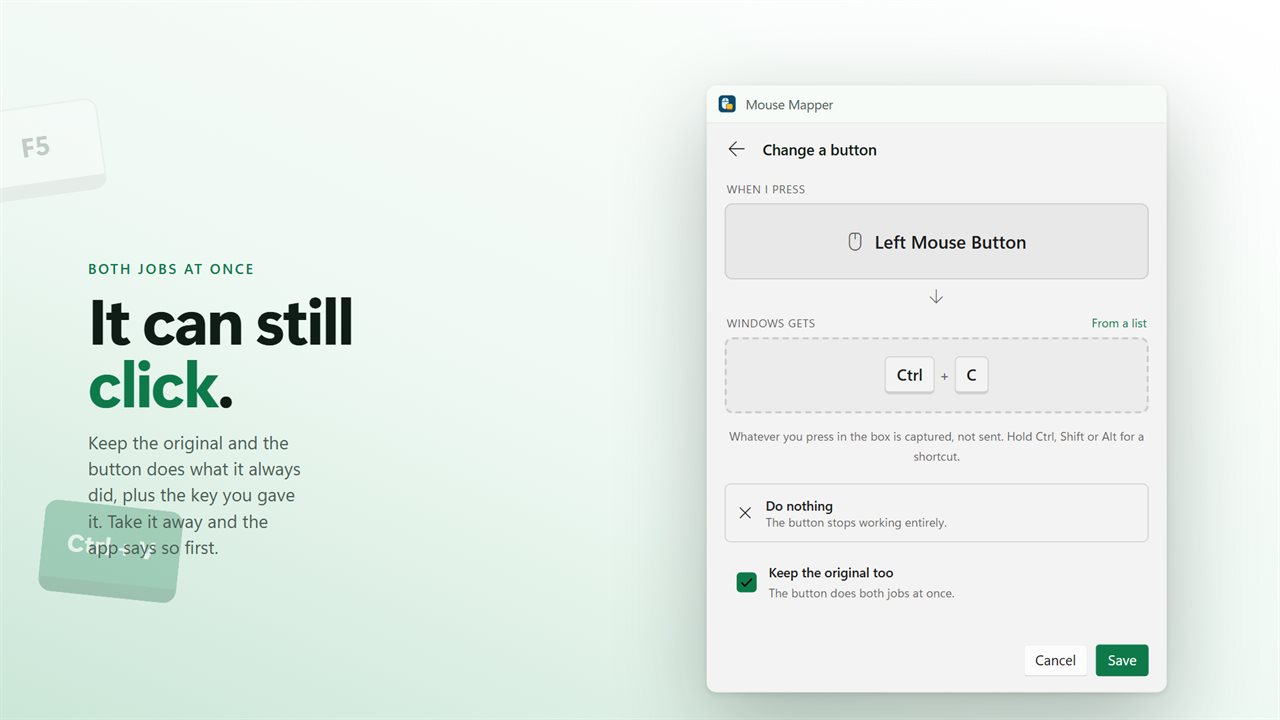Click the WHEN I PRESS label
This screenshot has width=1280, height=720.
point(766,189)
